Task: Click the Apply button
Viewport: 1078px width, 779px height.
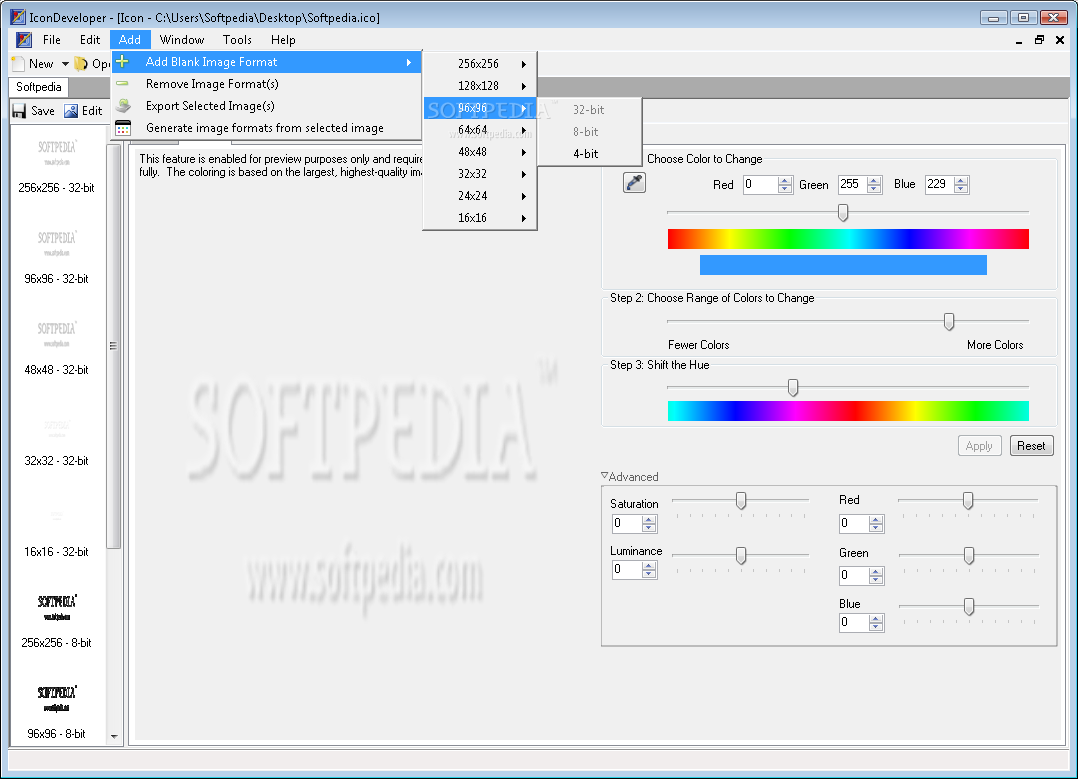Action: pyautogui.click(x=979, y=446)
